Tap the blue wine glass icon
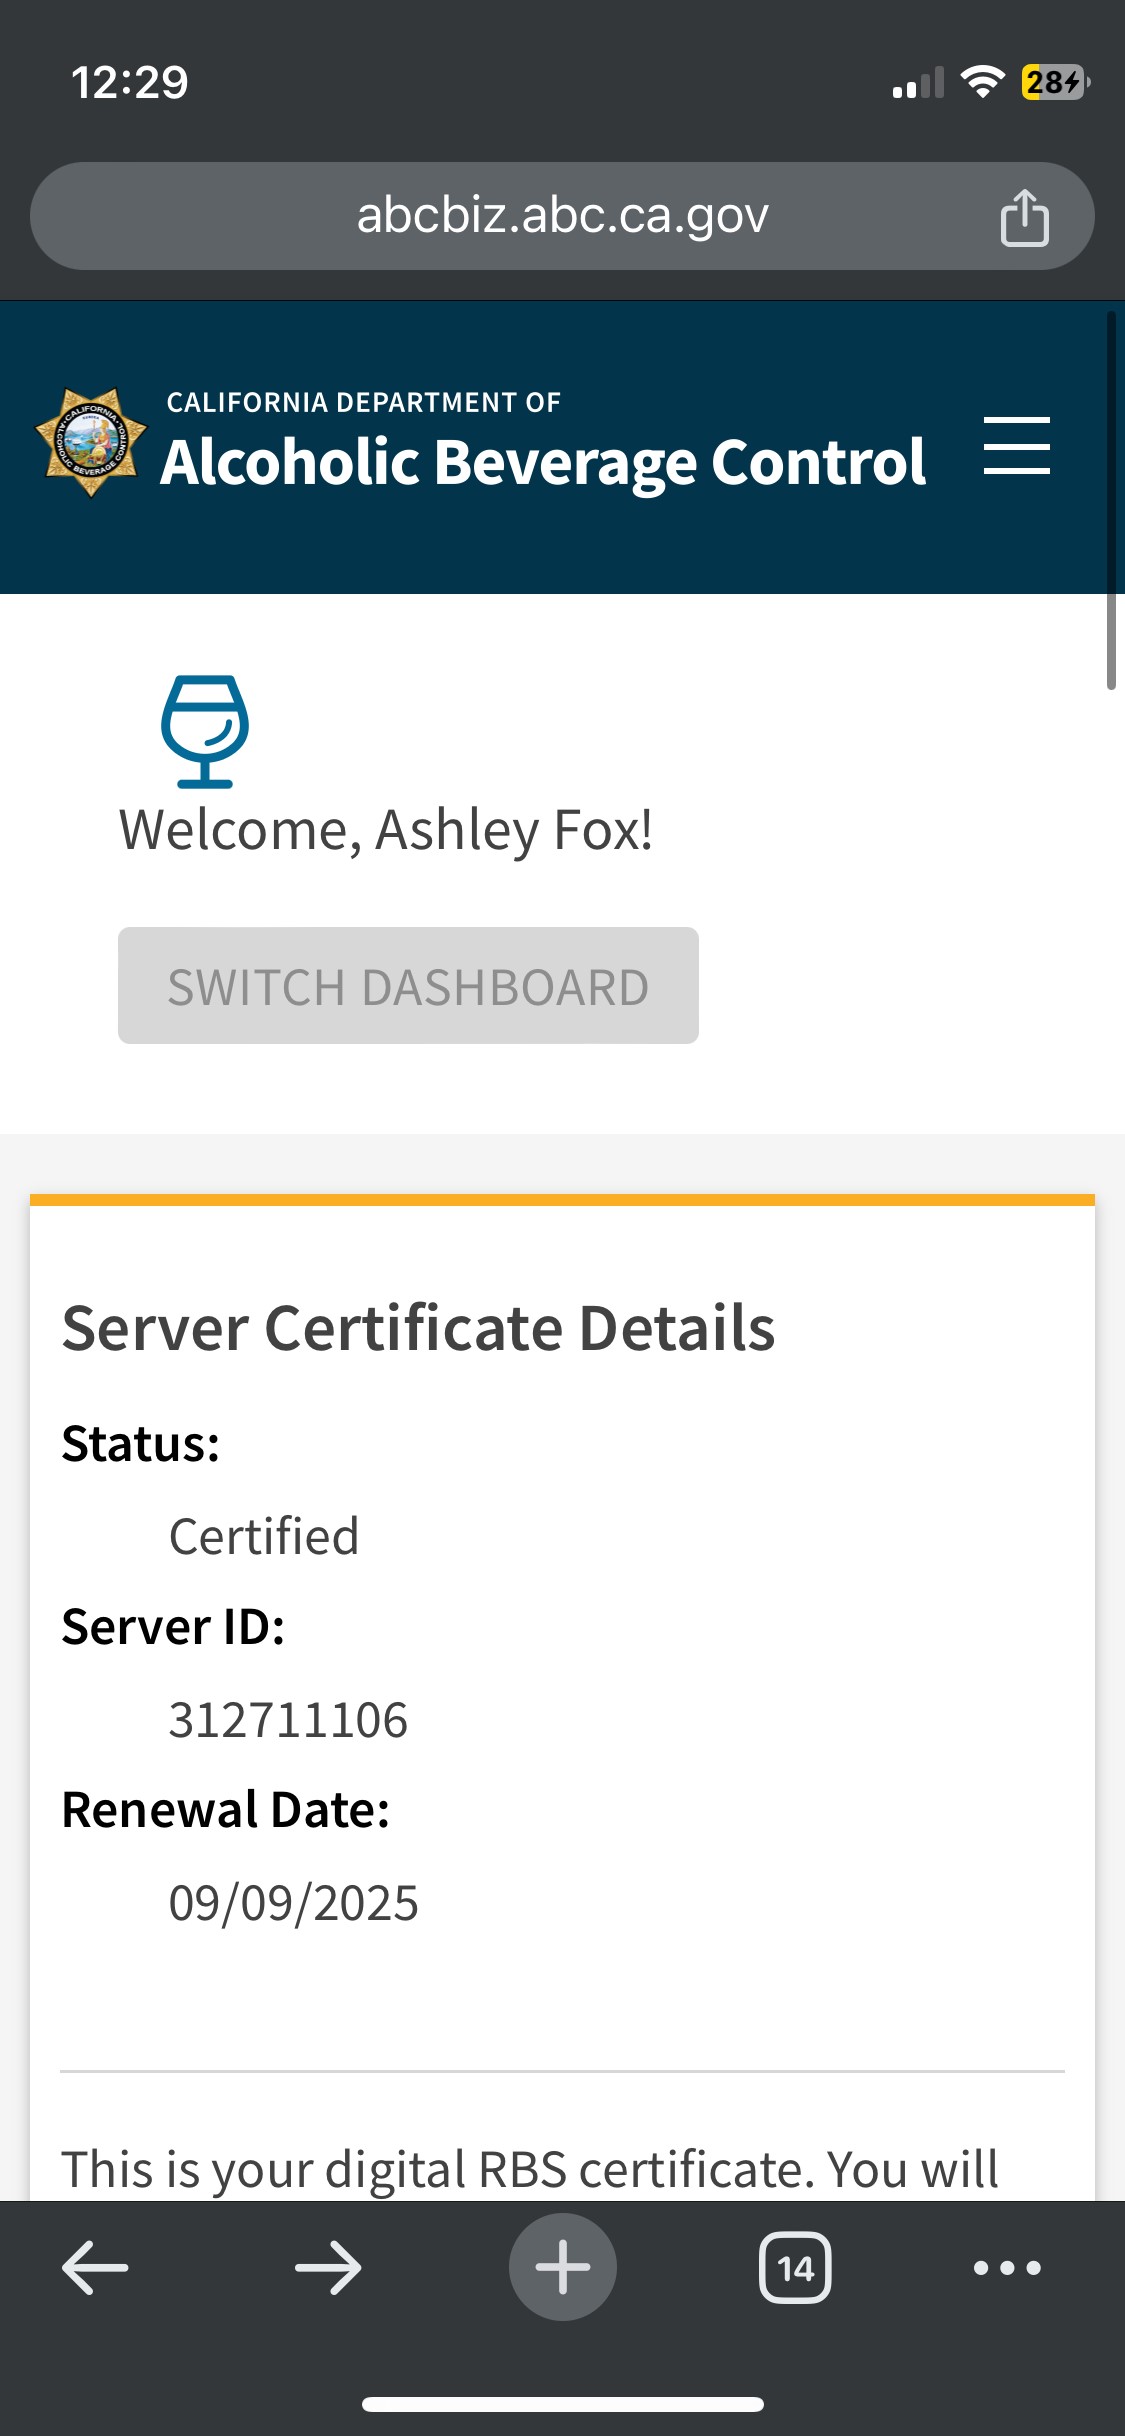Viewport: 1125px width, 2436px height. click(x=205, y=731)
